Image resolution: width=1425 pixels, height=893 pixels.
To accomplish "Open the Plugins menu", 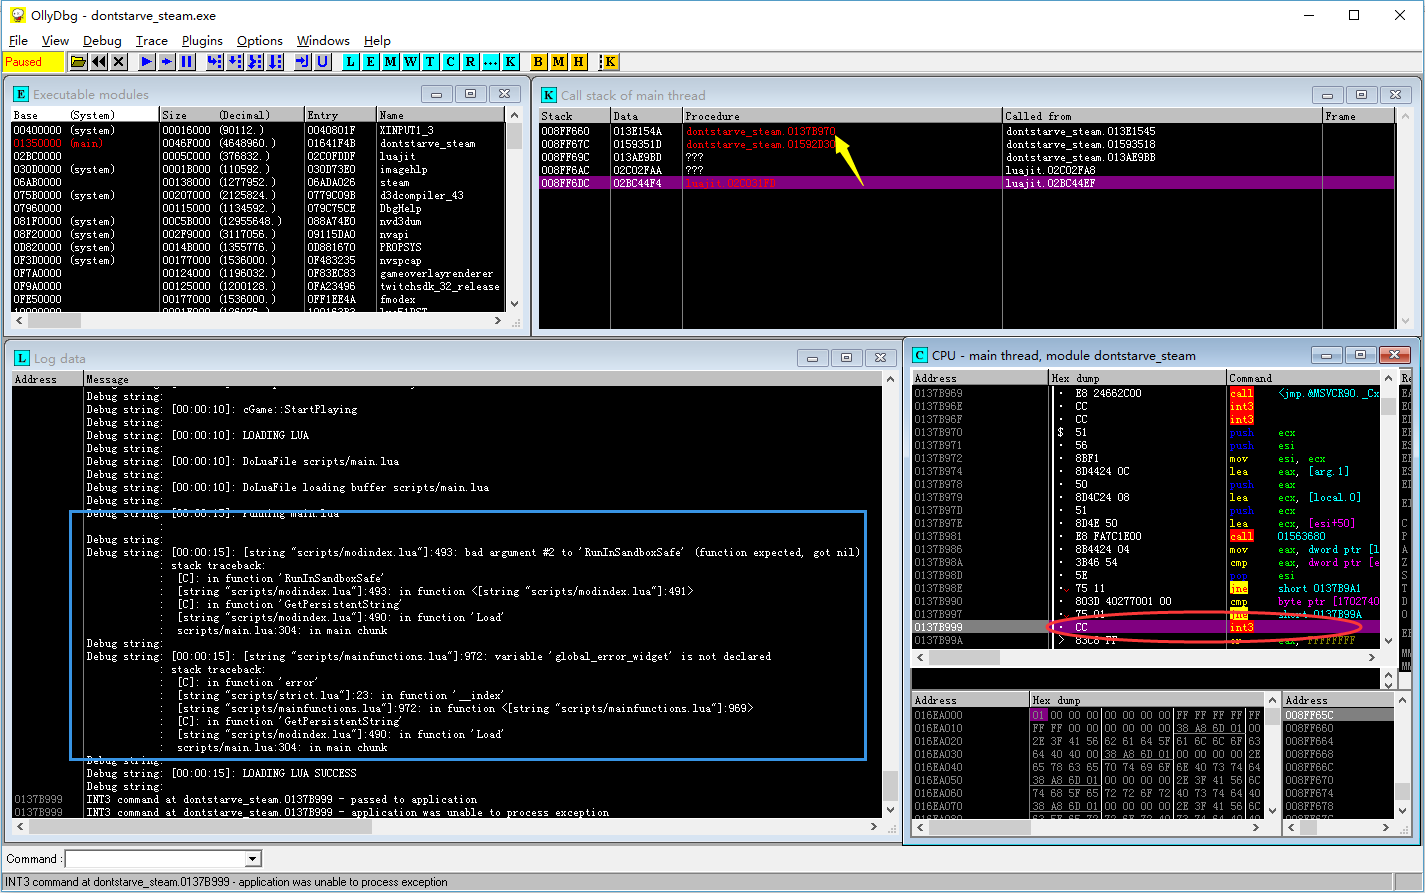I will coord(202,41).
